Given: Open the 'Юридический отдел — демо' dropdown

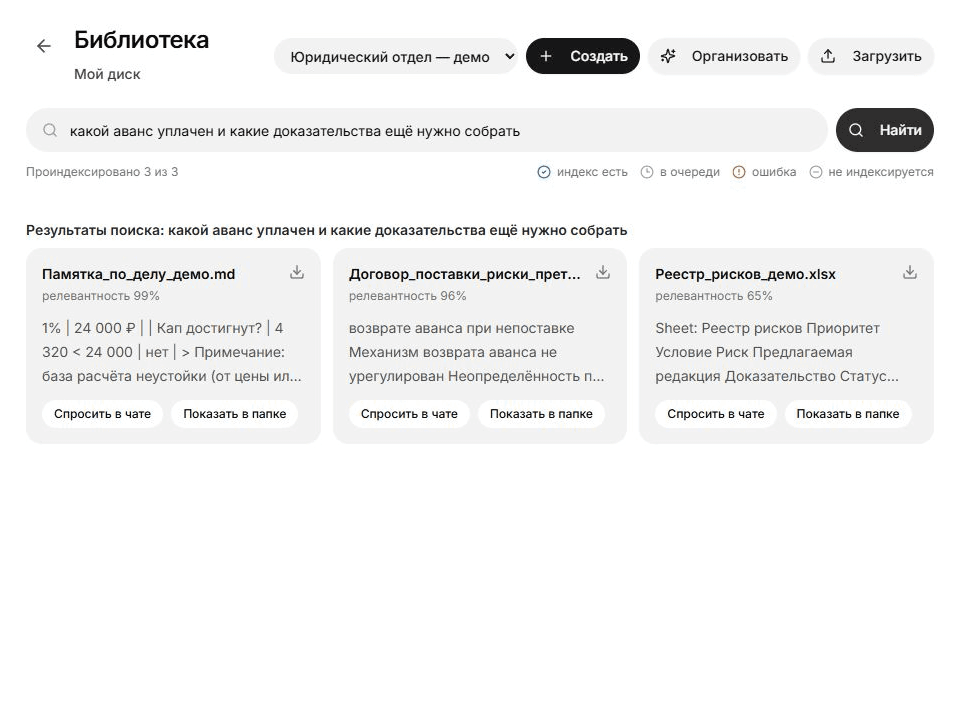Looking at the screenshot, I should (396, 56).
